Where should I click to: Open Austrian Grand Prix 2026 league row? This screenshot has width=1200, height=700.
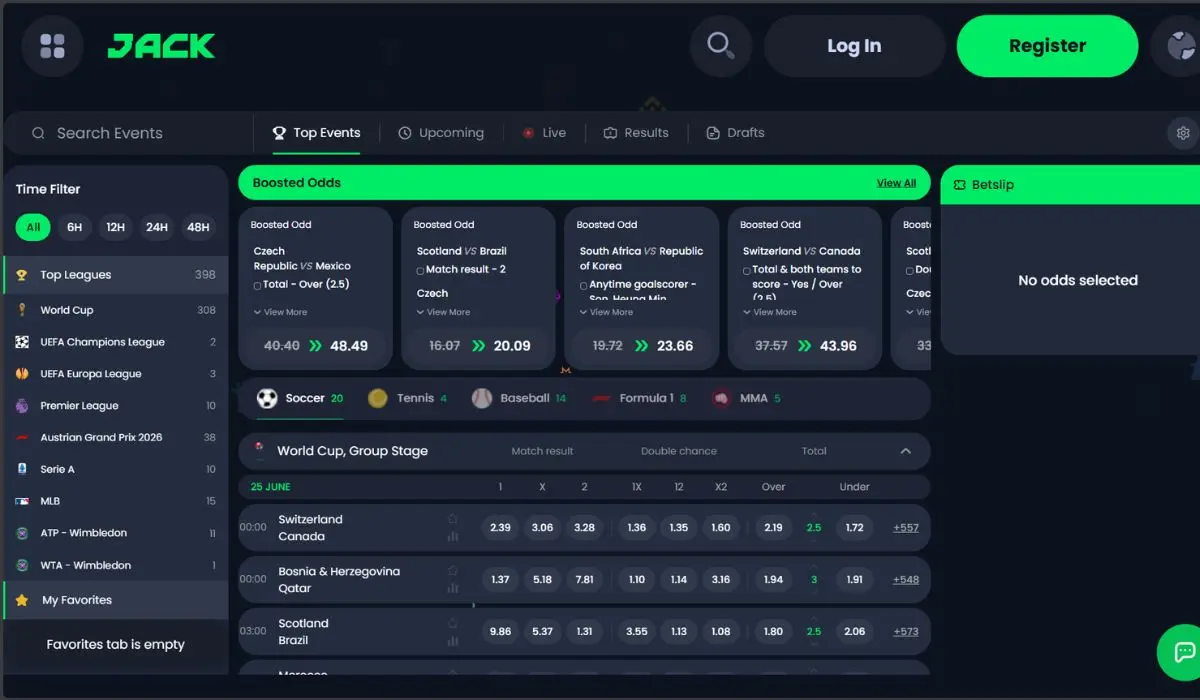(116, 437)
